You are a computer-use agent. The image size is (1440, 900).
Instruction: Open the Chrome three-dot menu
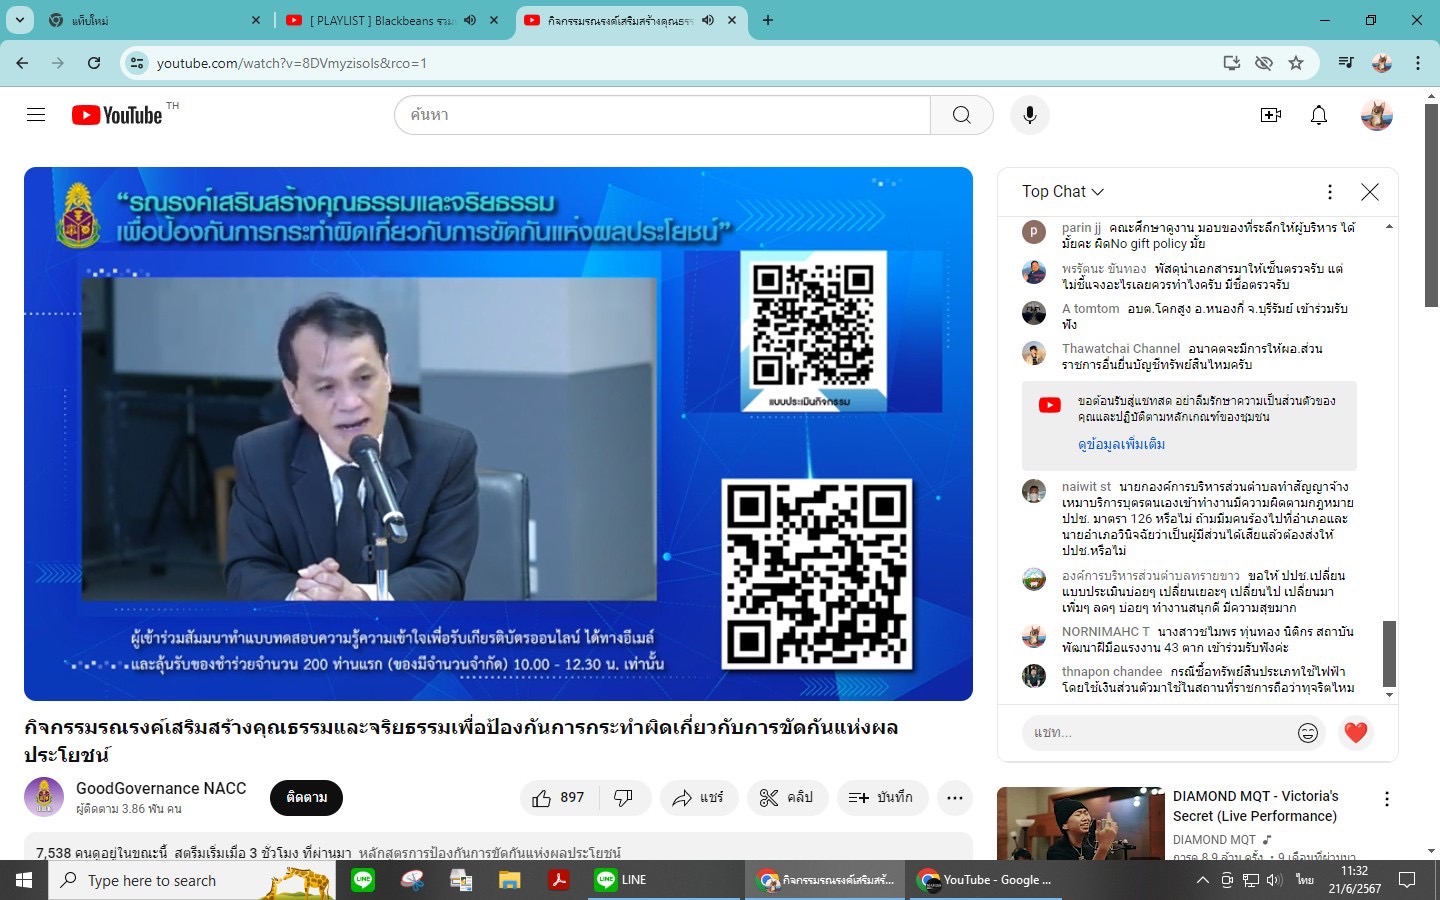coord(1418,63)
